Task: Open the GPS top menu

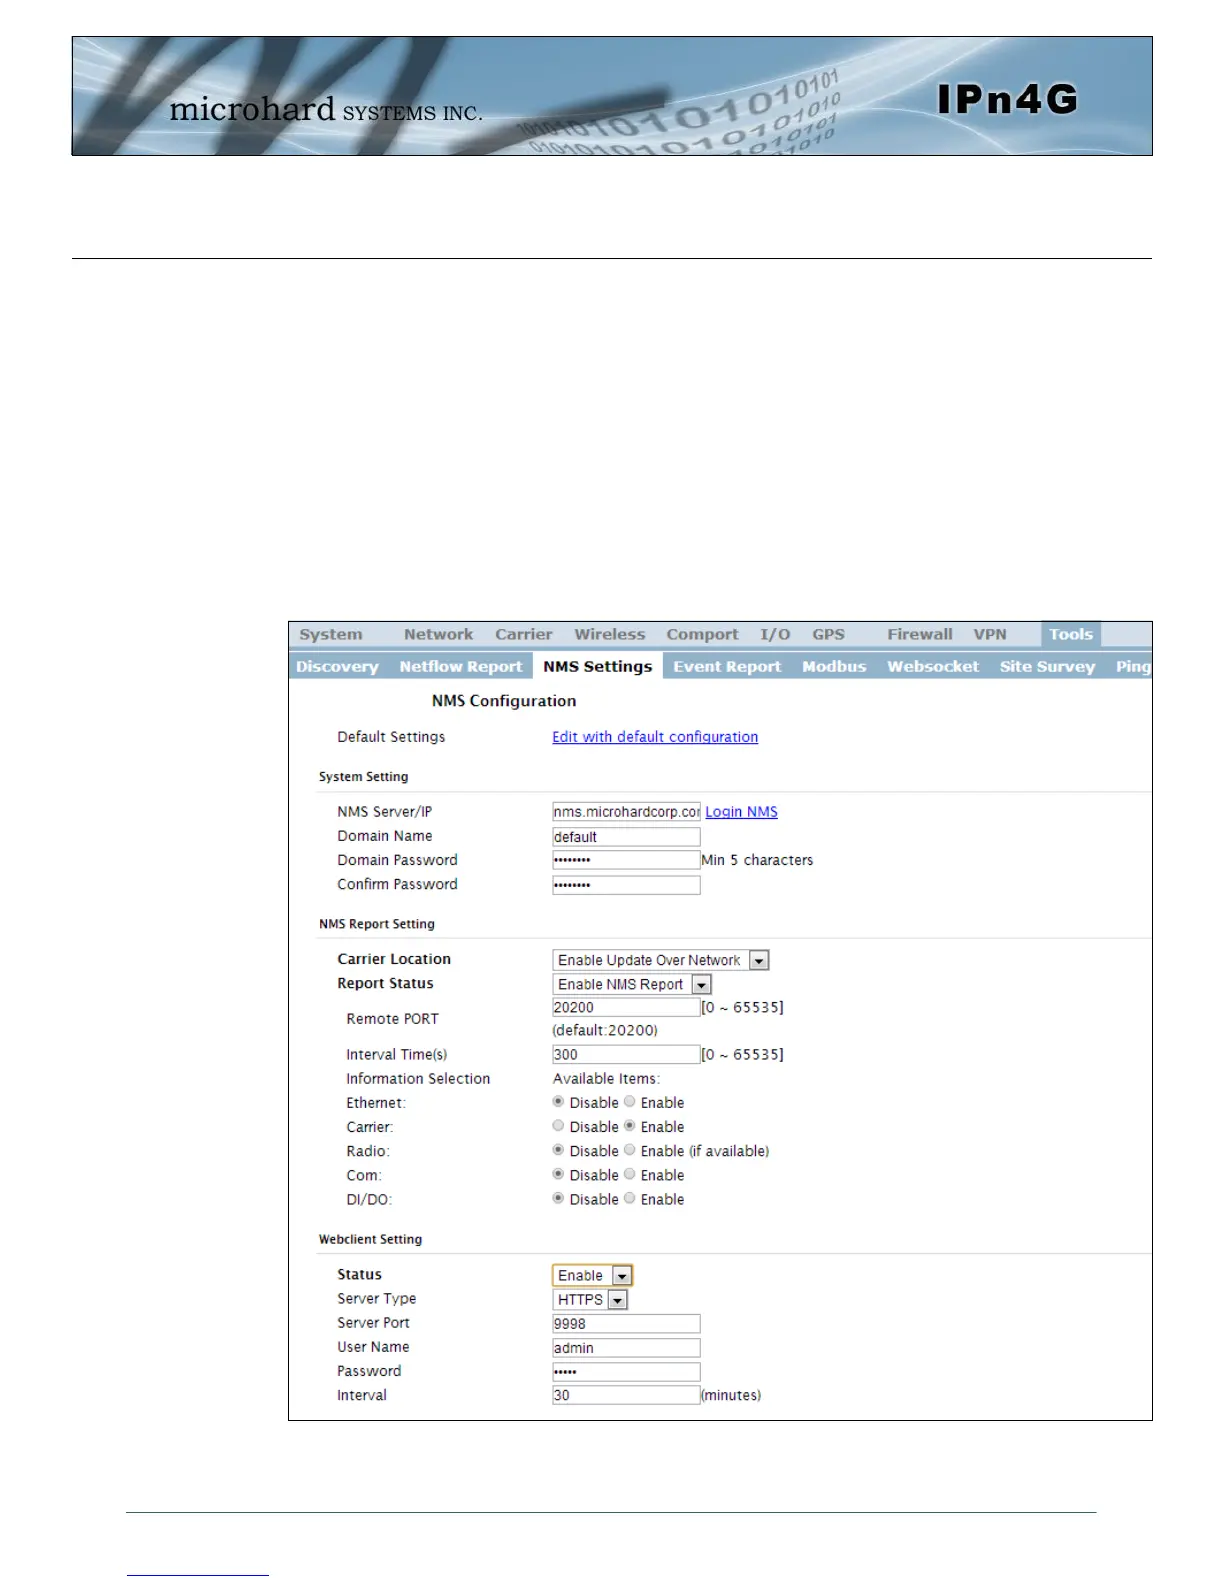Action: [x=828, y=634]
